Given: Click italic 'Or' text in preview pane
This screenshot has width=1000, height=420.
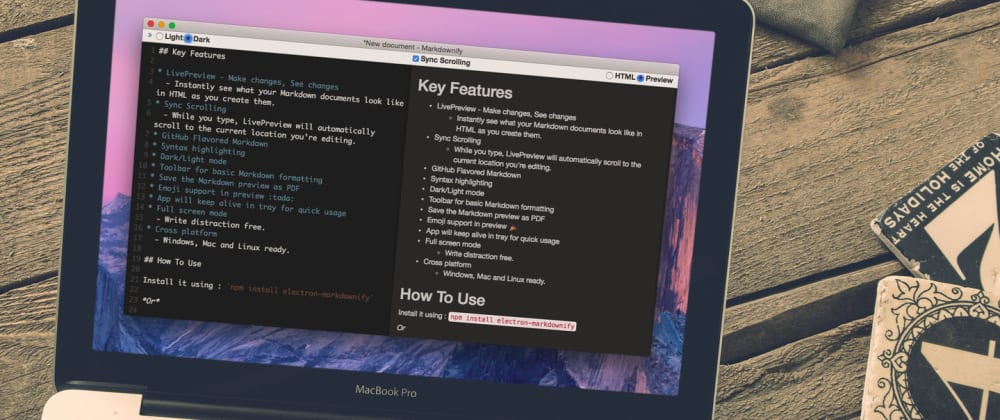Looking at the screenshot, I should coord(401,328).
